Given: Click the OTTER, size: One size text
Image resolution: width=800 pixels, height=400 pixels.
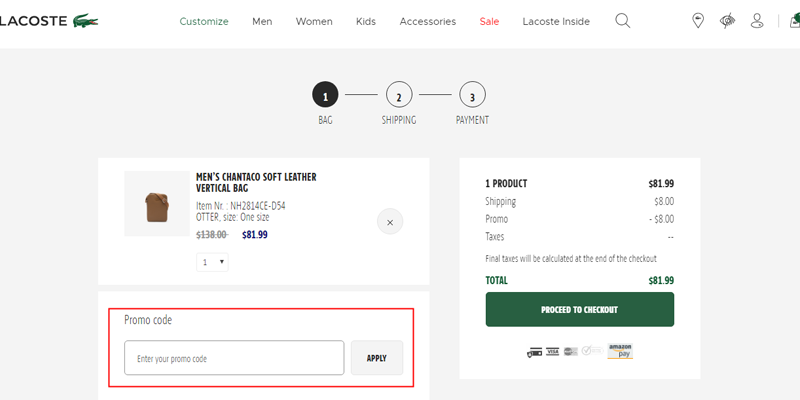Looking at the screenshot, I should tap(233, 217).
